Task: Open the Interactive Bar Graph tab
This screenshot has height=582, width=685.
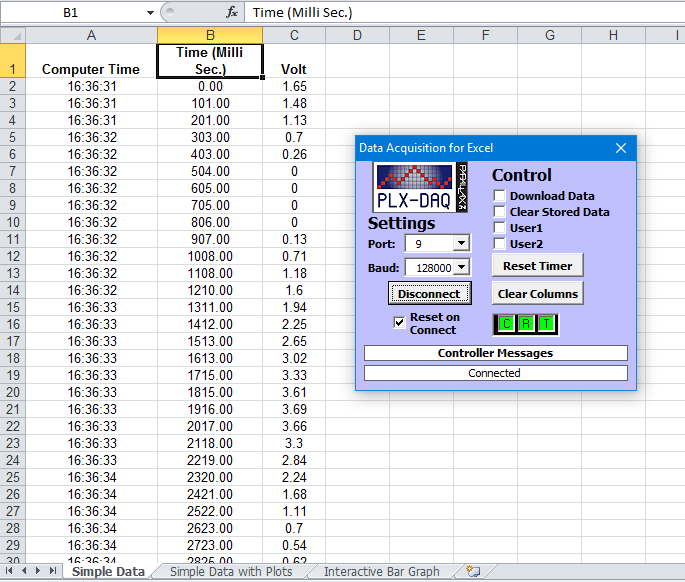Action: [381, 572]
